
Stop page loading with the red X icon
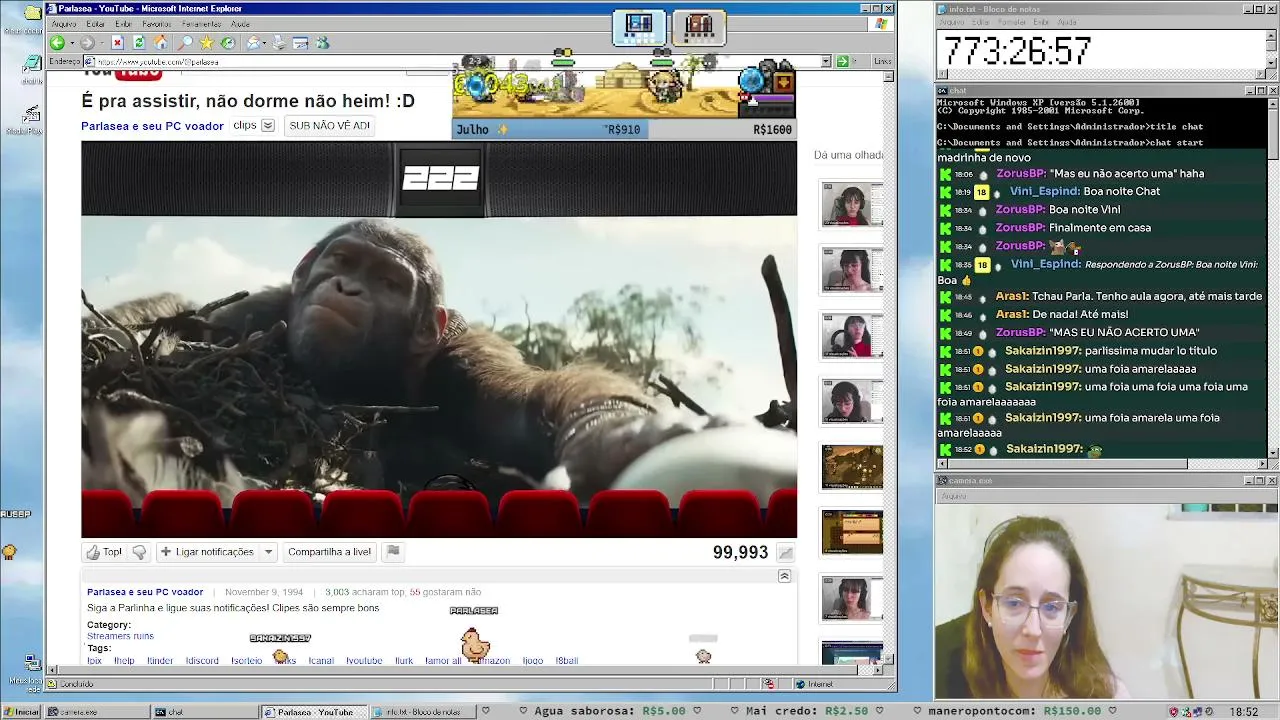pos(117,43)
